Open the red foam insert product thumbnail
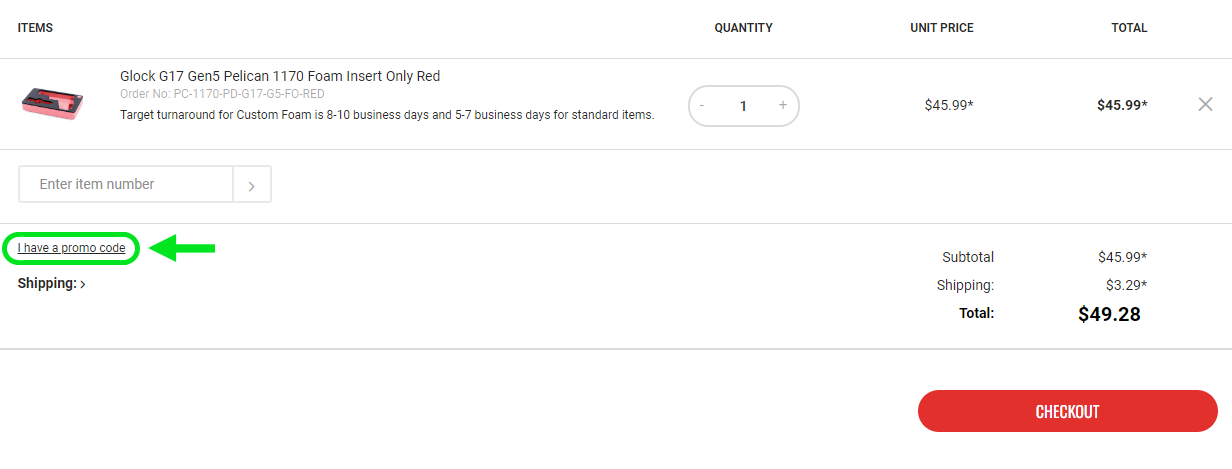The image size is (1232, 469). point(53,103)
